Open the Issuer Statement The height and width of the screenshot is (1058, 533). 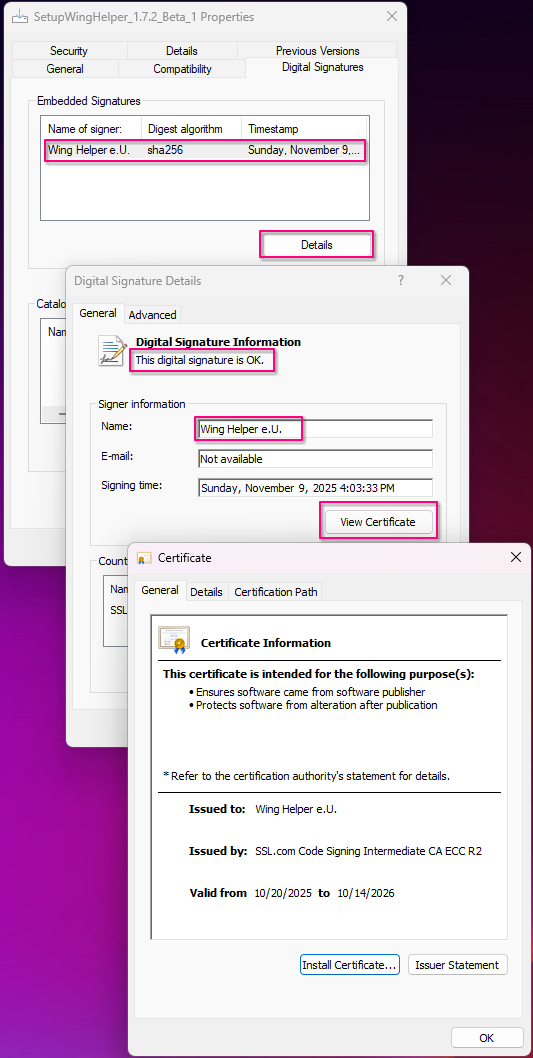[457, 965]
